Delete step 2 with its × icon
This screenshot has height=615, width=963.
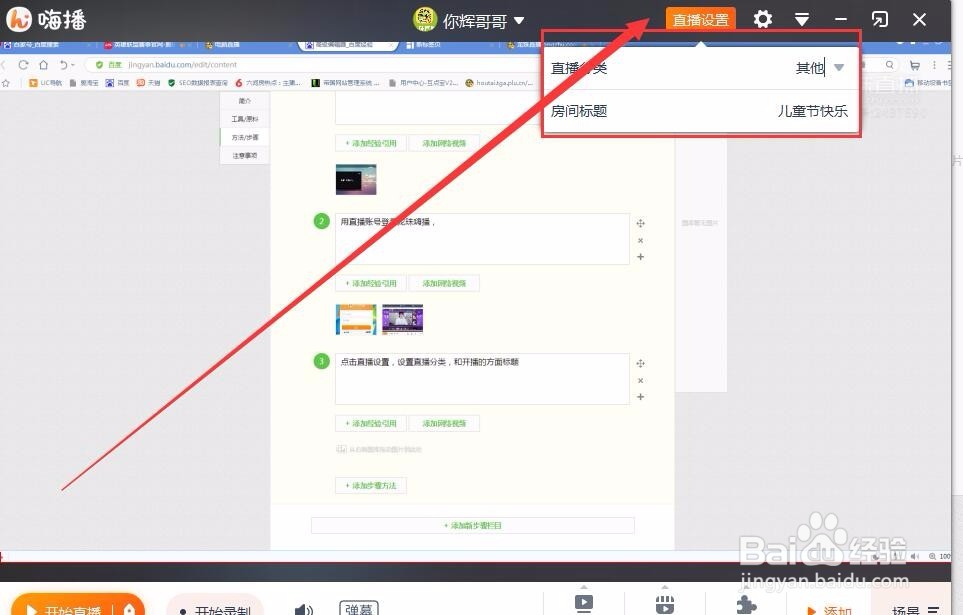pyautogui.click(x=641, y=240)
